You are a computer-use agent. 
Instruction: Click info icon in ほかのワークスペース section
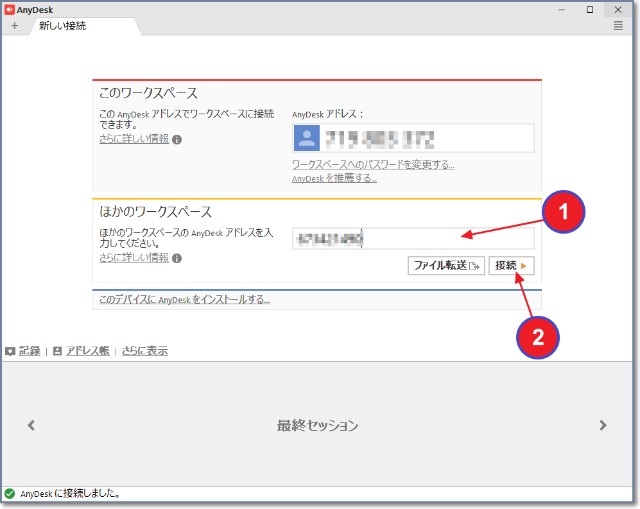tap(177, 258)
